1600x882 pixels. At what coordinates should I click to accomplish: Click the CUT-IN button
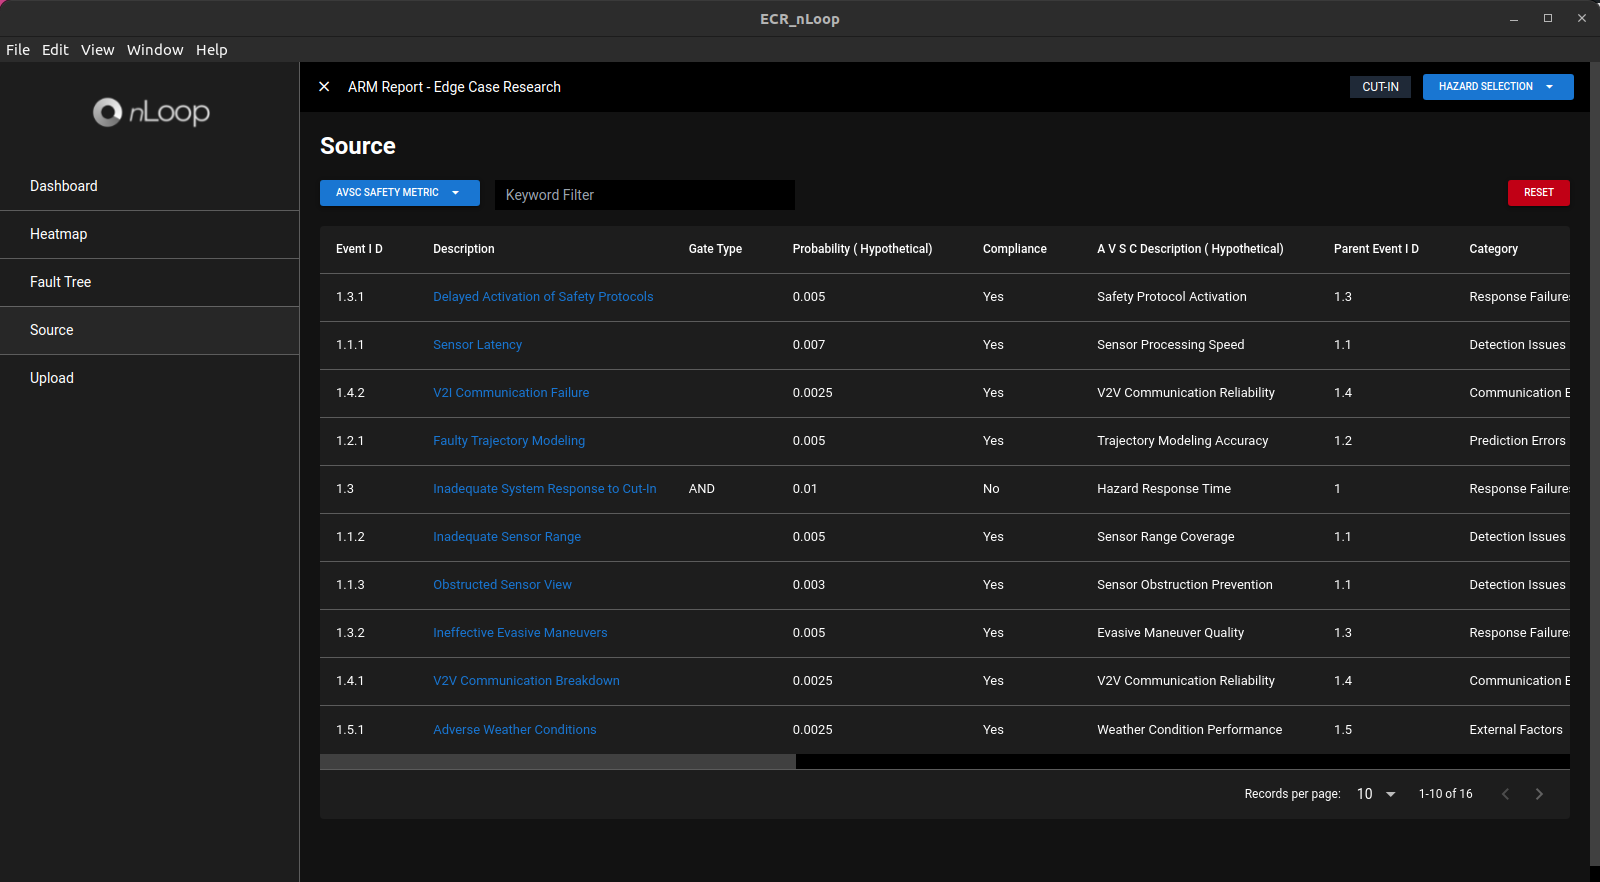(1380, 87)
